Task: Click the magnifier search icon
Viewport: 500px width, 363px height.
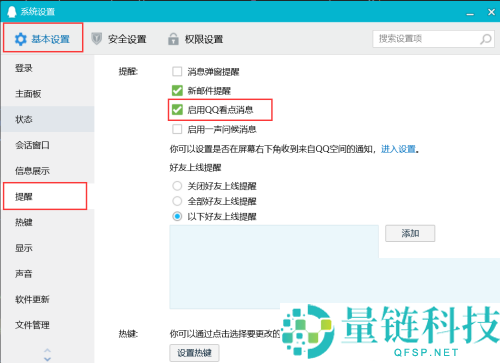Action: coord(485,39)
